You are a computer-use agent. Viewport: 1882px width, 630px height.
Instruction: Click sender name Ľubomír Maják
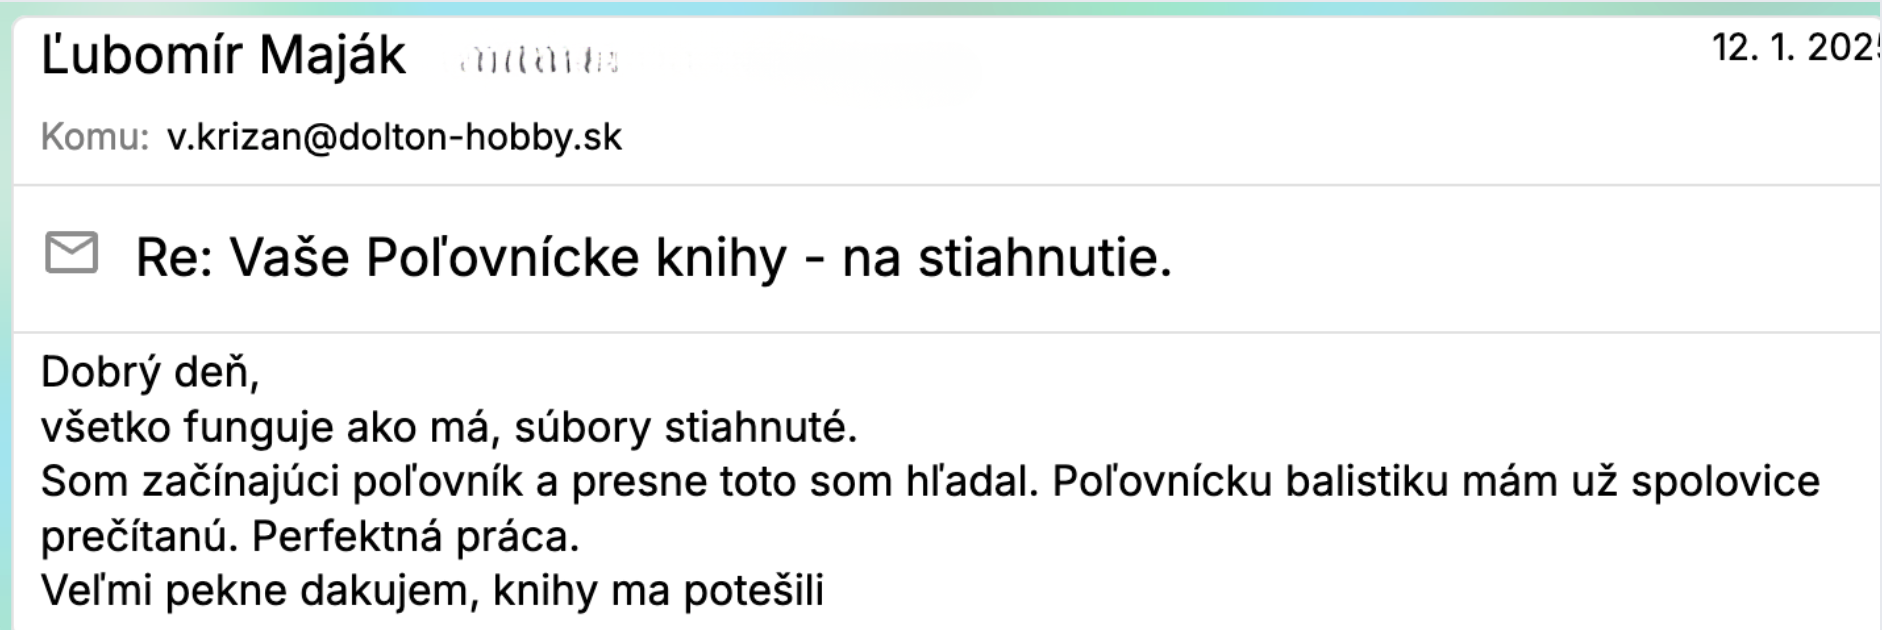[223, 55]
